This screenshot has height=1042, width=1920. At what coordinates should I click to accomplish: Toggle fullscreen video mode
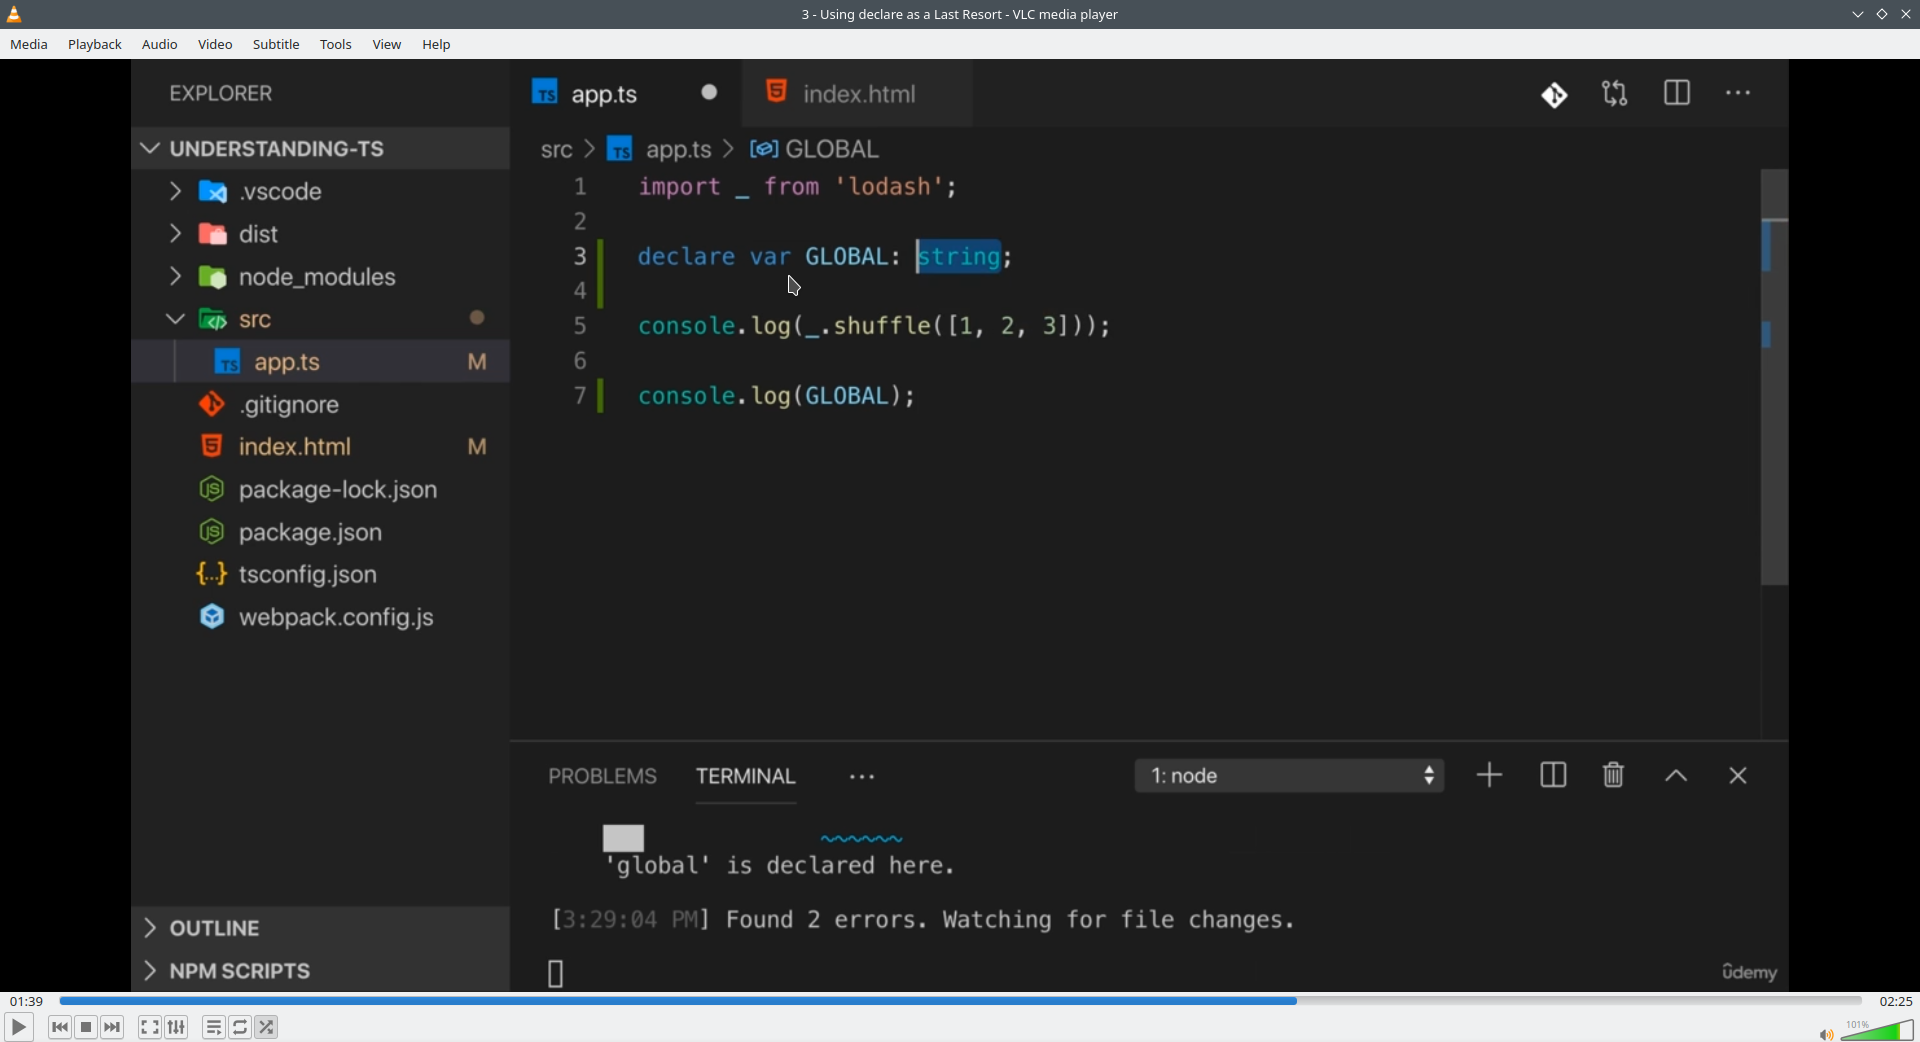click(x=150, y=1027)
